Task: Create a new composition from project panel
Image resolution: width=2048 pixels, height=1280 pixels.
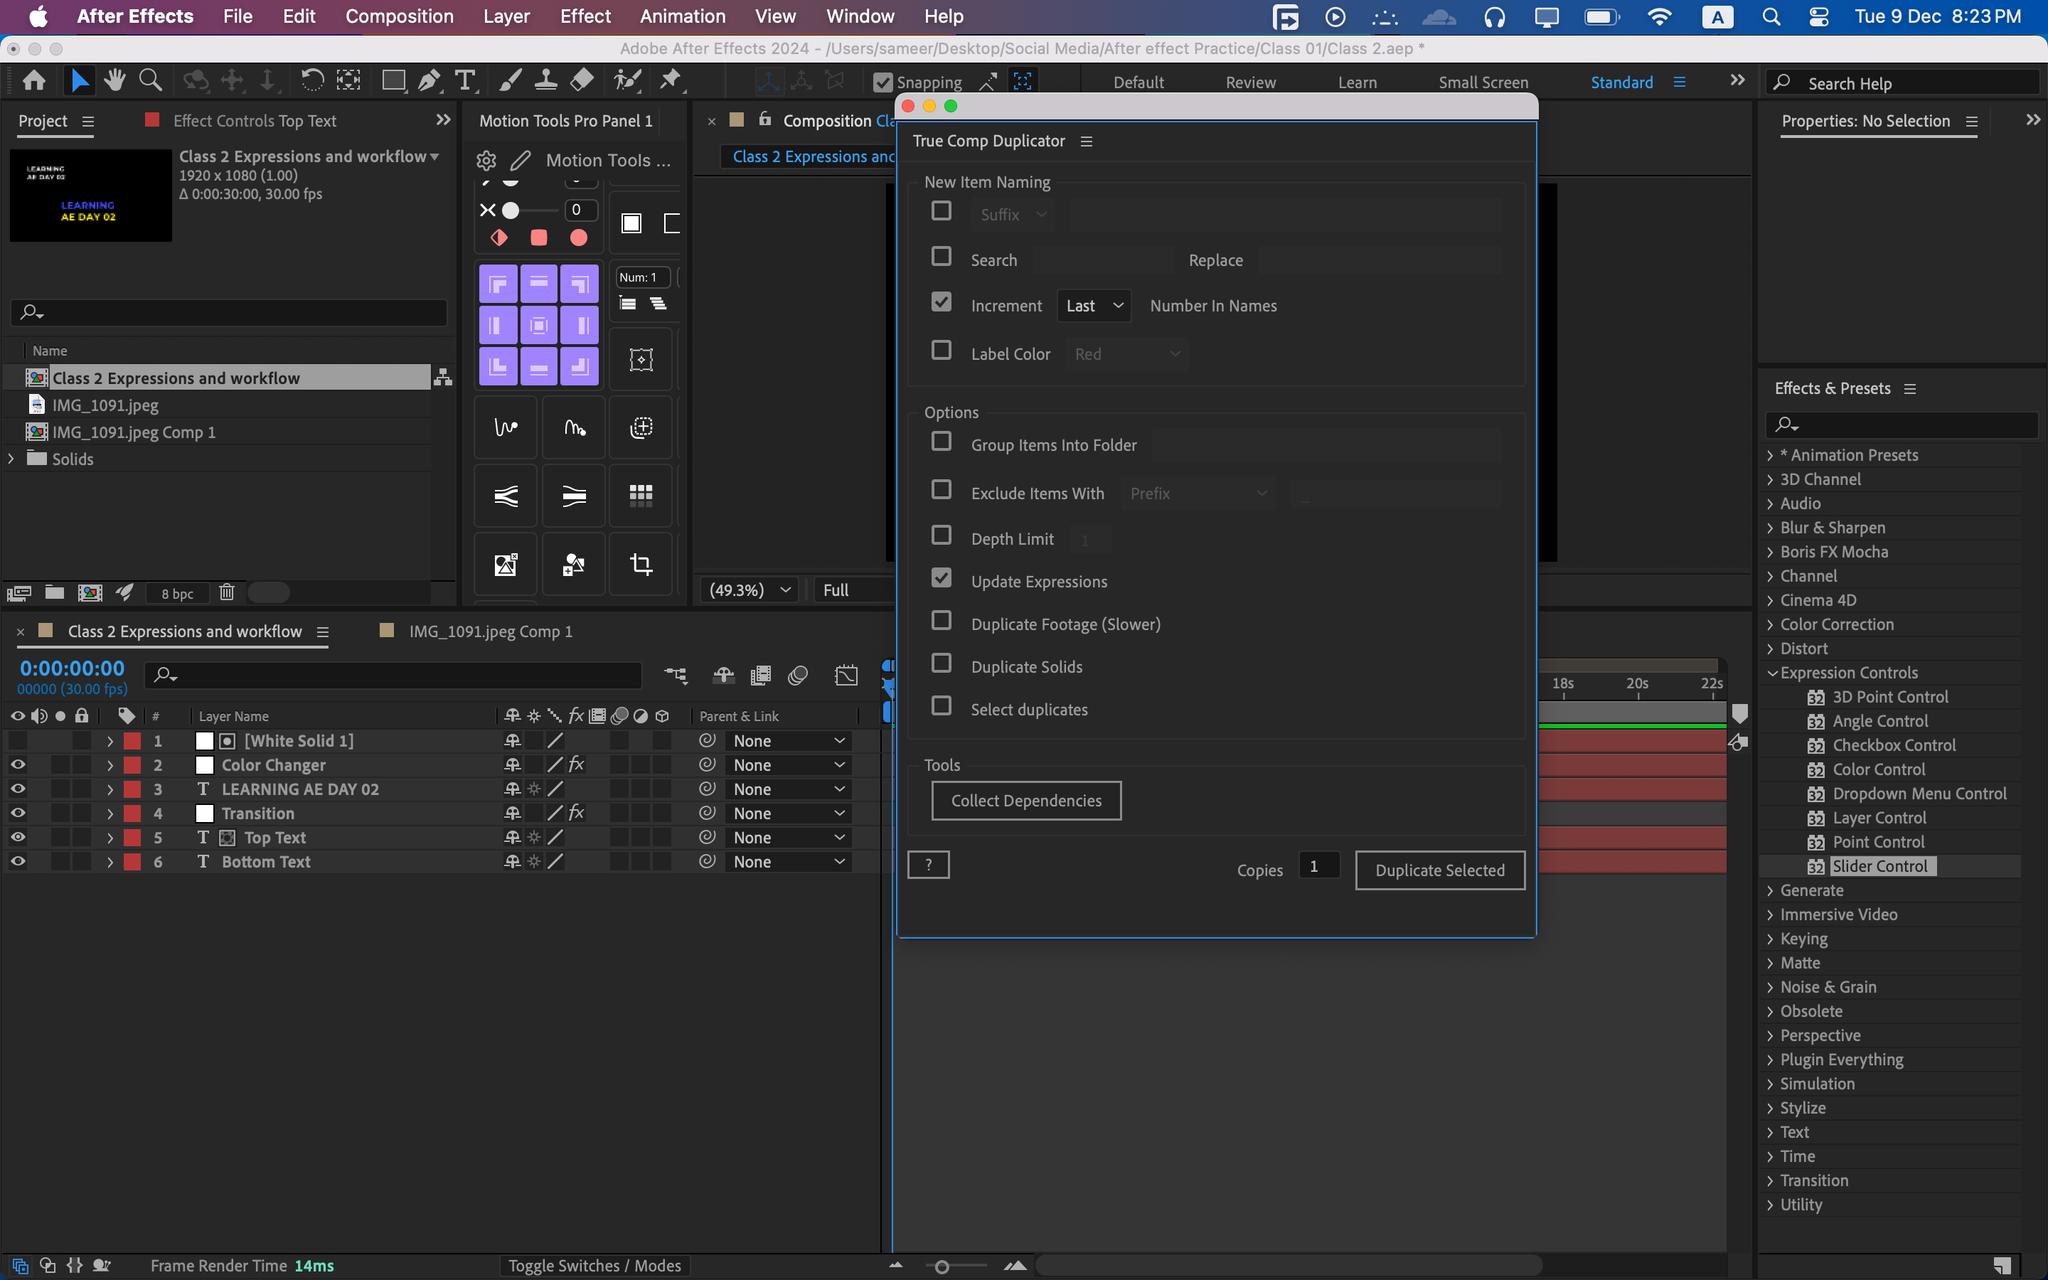Action: (90, 592)
